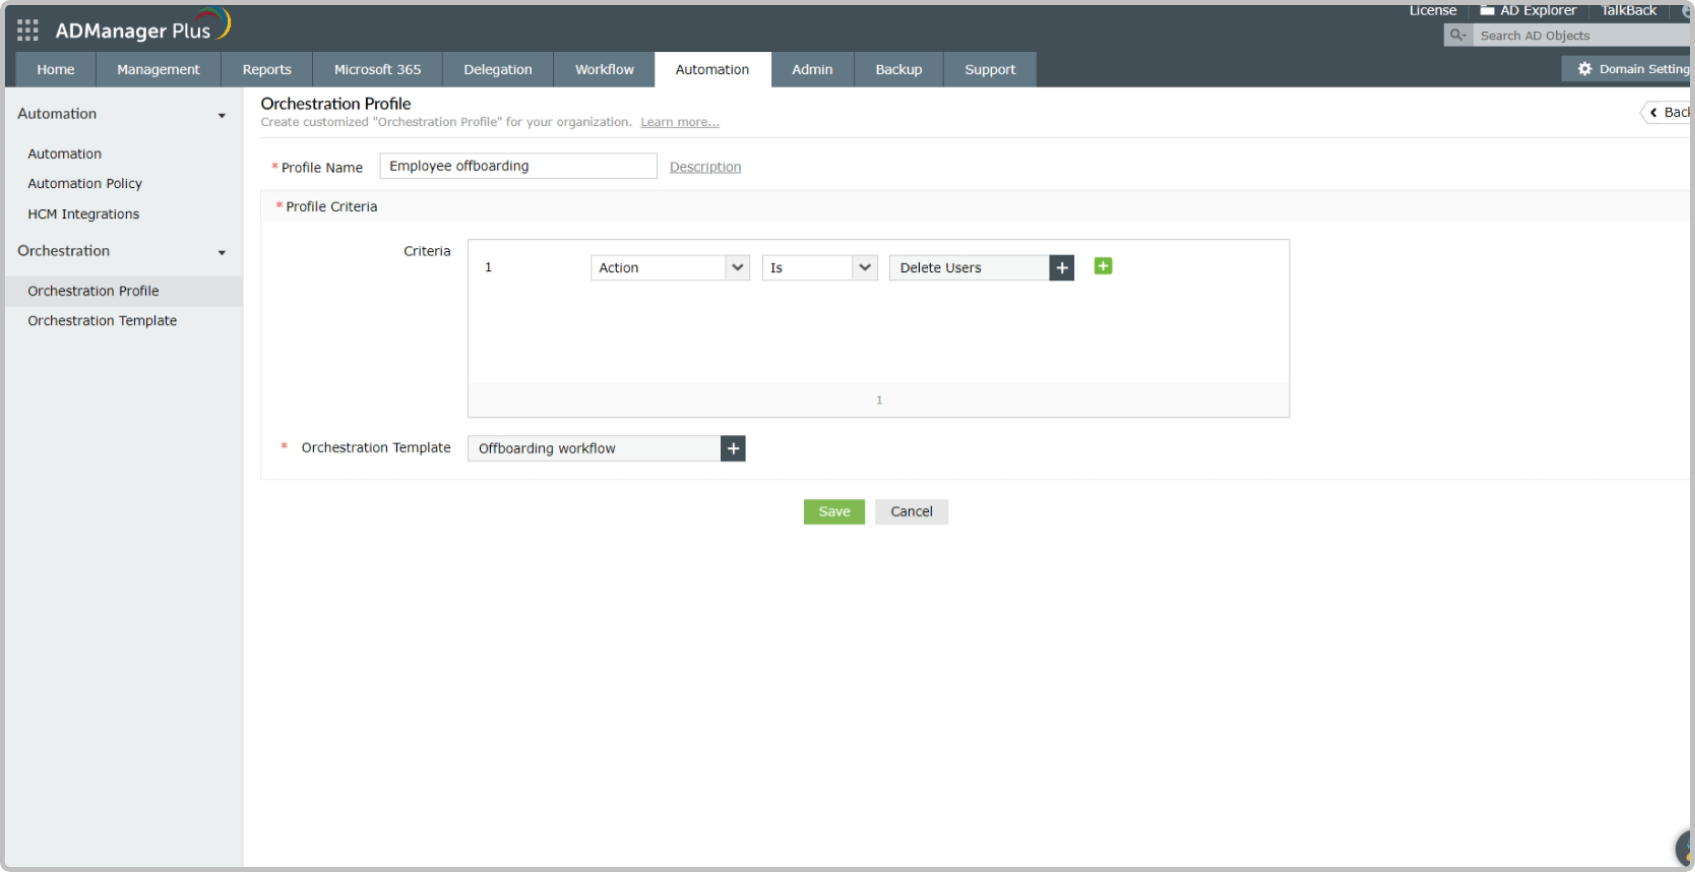Select Orchestration Template in the sidebar
Image resolution: width=1695 pixels, height=872 pixels.
pyautogui.click(x=102, y=321)
